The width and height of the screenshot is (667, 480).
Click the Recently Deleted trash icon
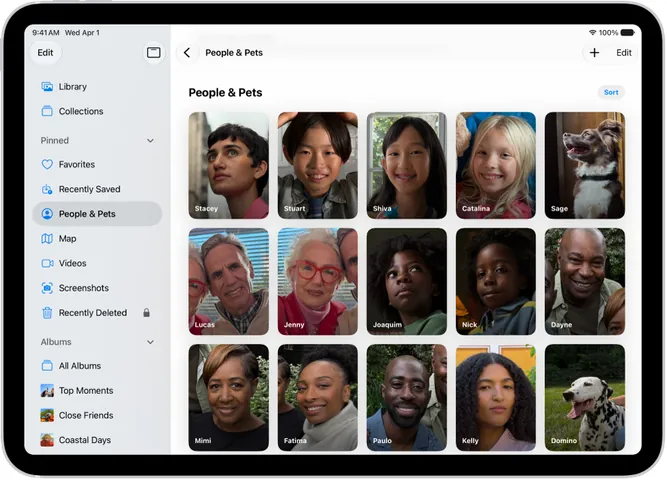tap(47, 313)
